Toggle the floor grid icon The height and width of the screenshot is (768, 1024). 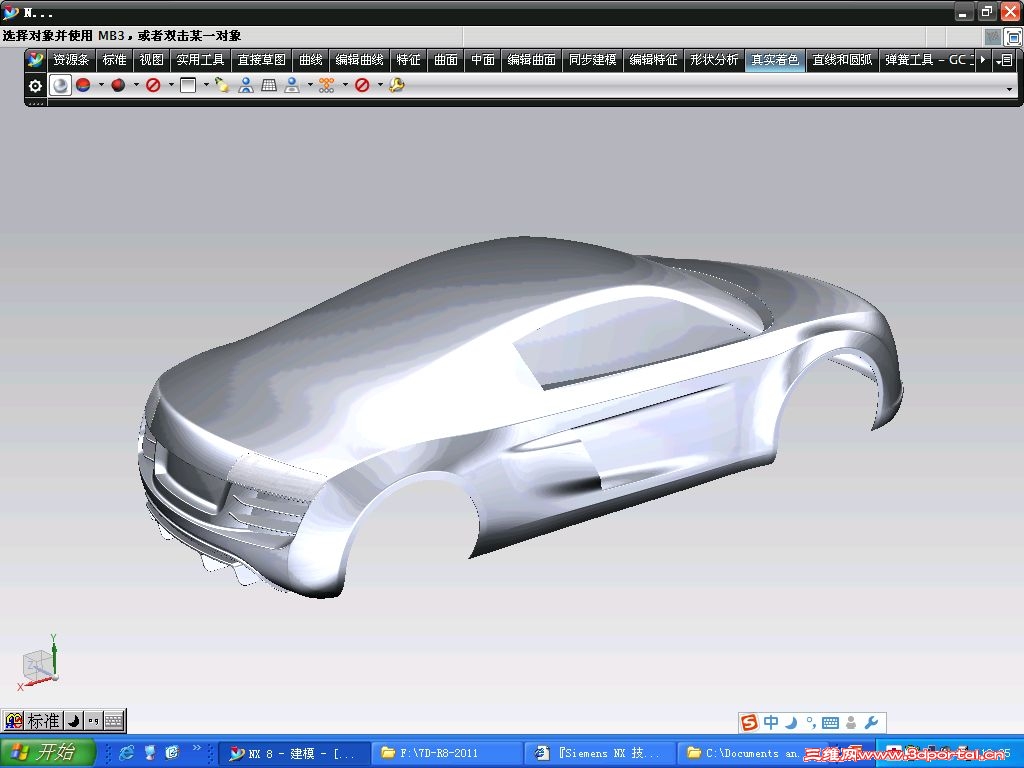[269, 85]
